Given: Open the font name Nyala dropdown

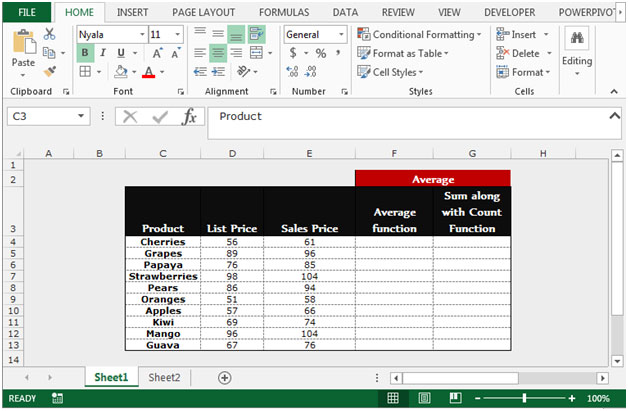Looking at the screenshot, I should [x=142, y=34].
